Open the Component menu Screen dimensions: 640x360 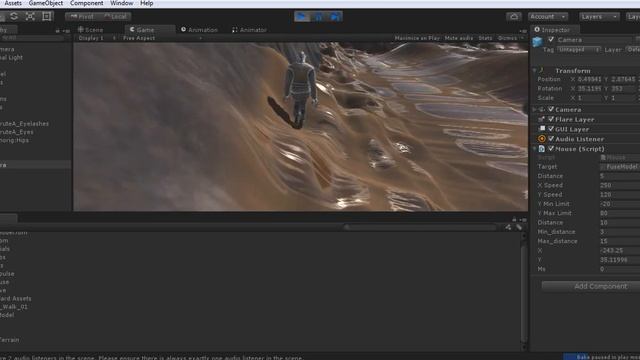87,3
